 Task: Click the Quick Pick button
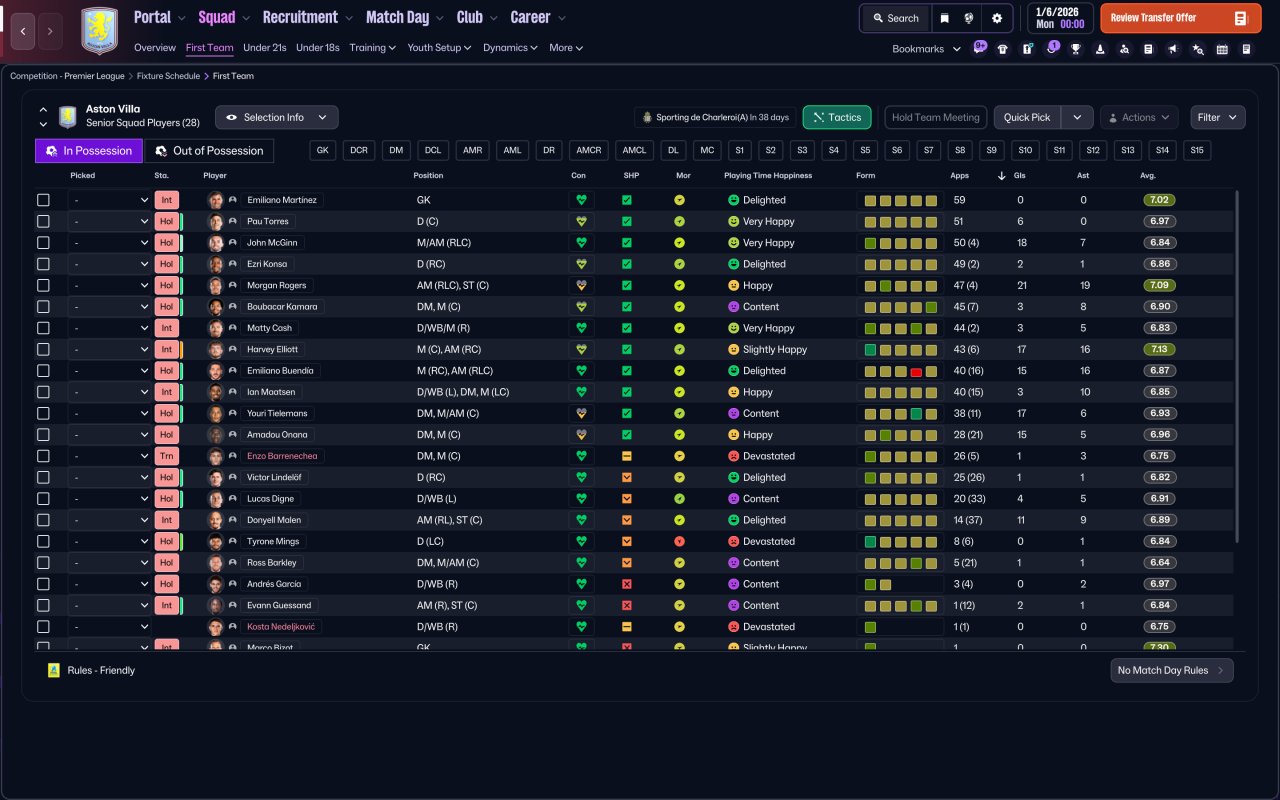(x=1027, y=117)
